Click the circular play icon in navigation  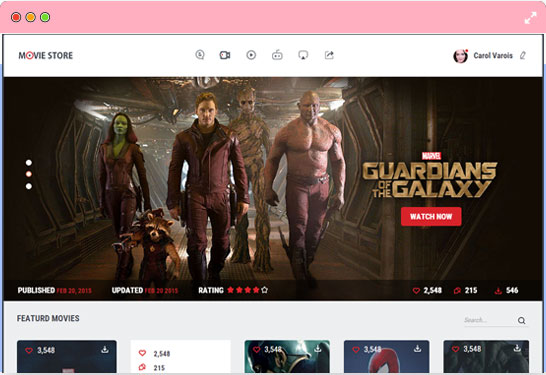click(x=251, y=55)
